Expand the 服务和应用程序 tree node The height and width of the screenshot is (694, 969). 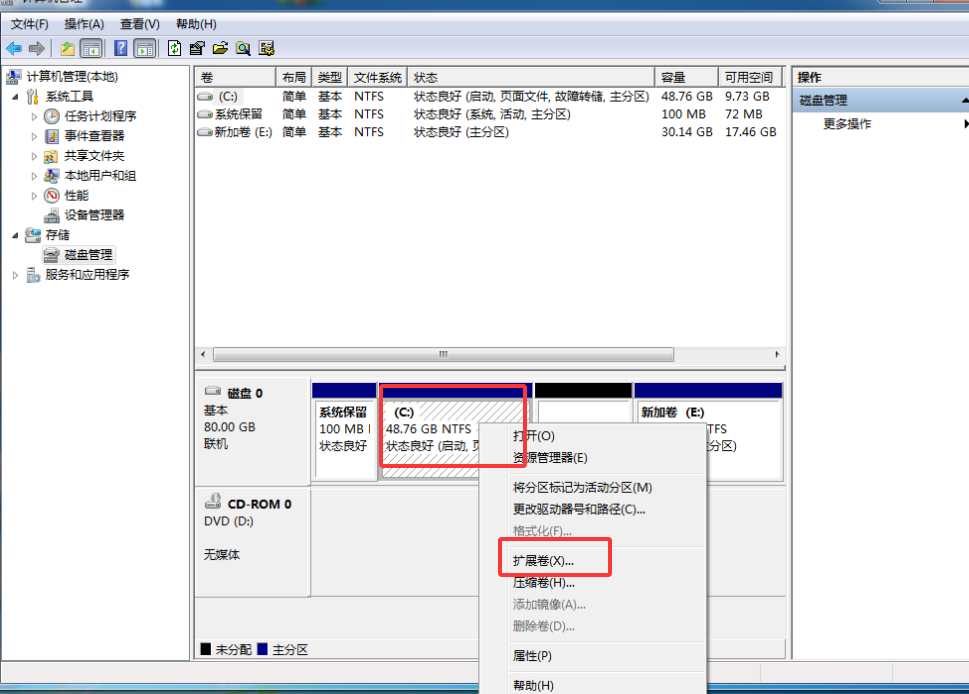click(x=15, y=275)
